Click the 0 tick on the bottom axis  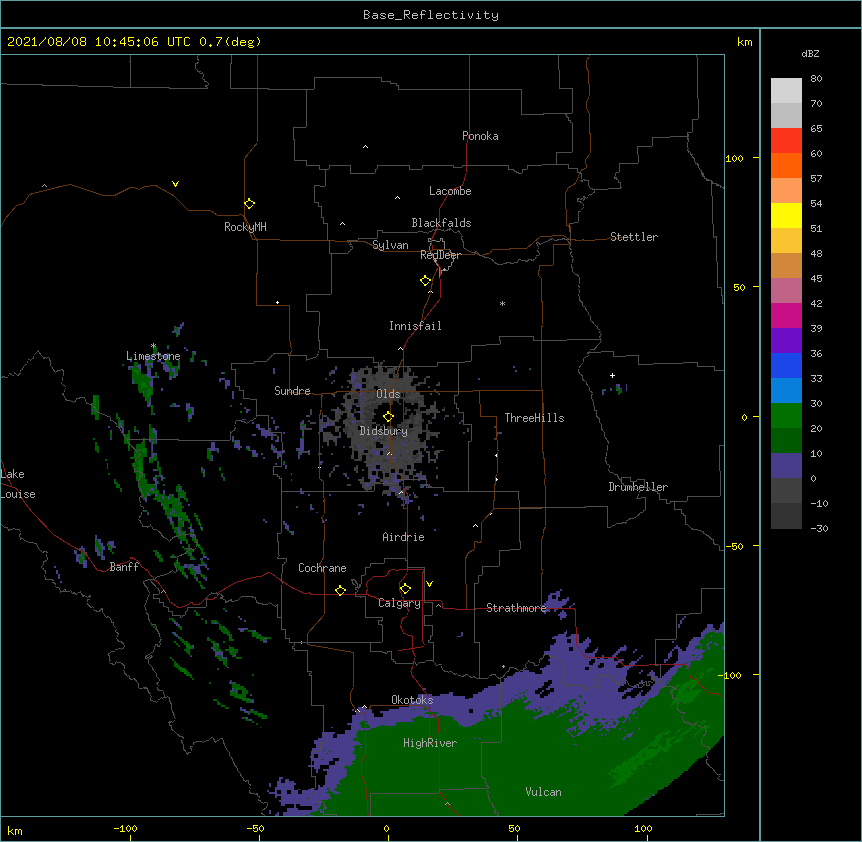click(x=386, y=828)
